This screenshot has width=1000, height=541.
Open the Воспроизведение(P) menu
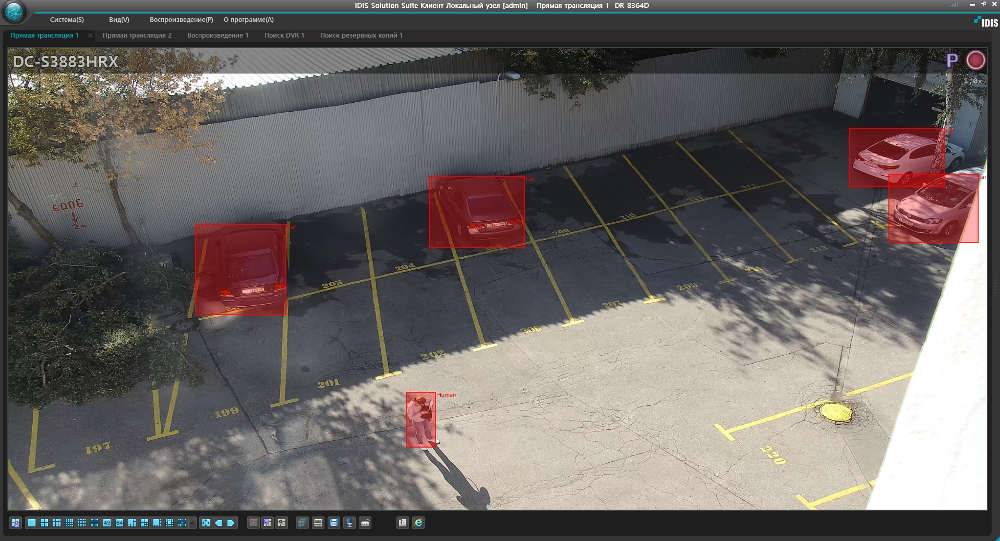(x=181, y=20)
